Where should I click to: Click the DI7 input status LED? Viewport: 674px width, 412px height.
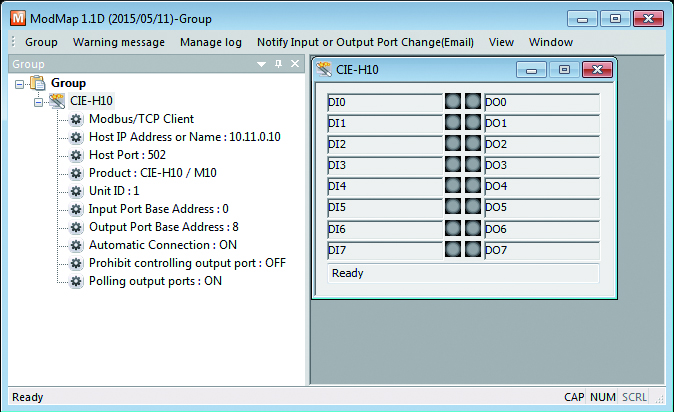click(453, 249)
